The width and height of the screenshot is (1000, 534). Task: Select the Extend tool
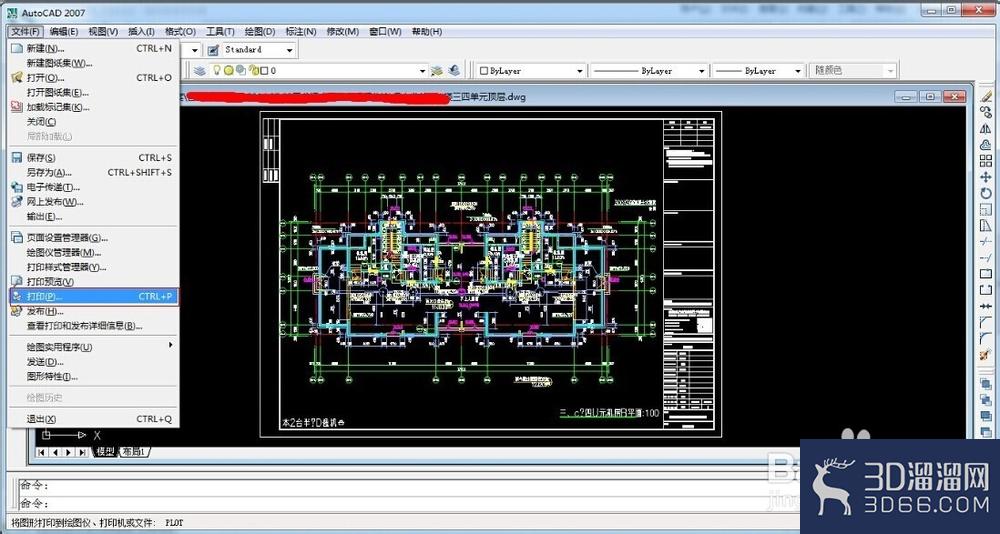(x=986, y=257)
